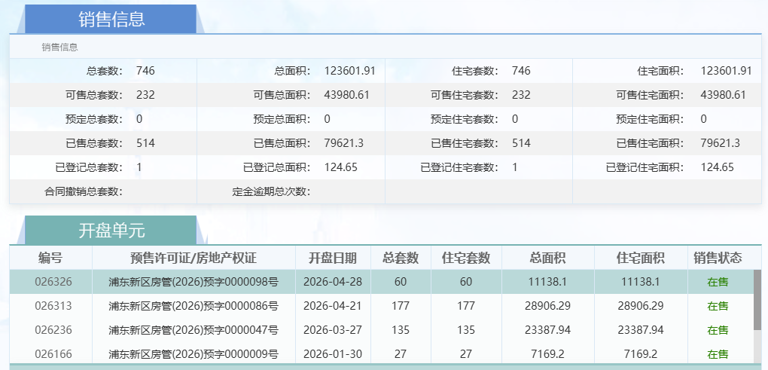Click the 已登记总面积 value 124.65
This screenshot has height=370, width=768.
coord(341,167)
